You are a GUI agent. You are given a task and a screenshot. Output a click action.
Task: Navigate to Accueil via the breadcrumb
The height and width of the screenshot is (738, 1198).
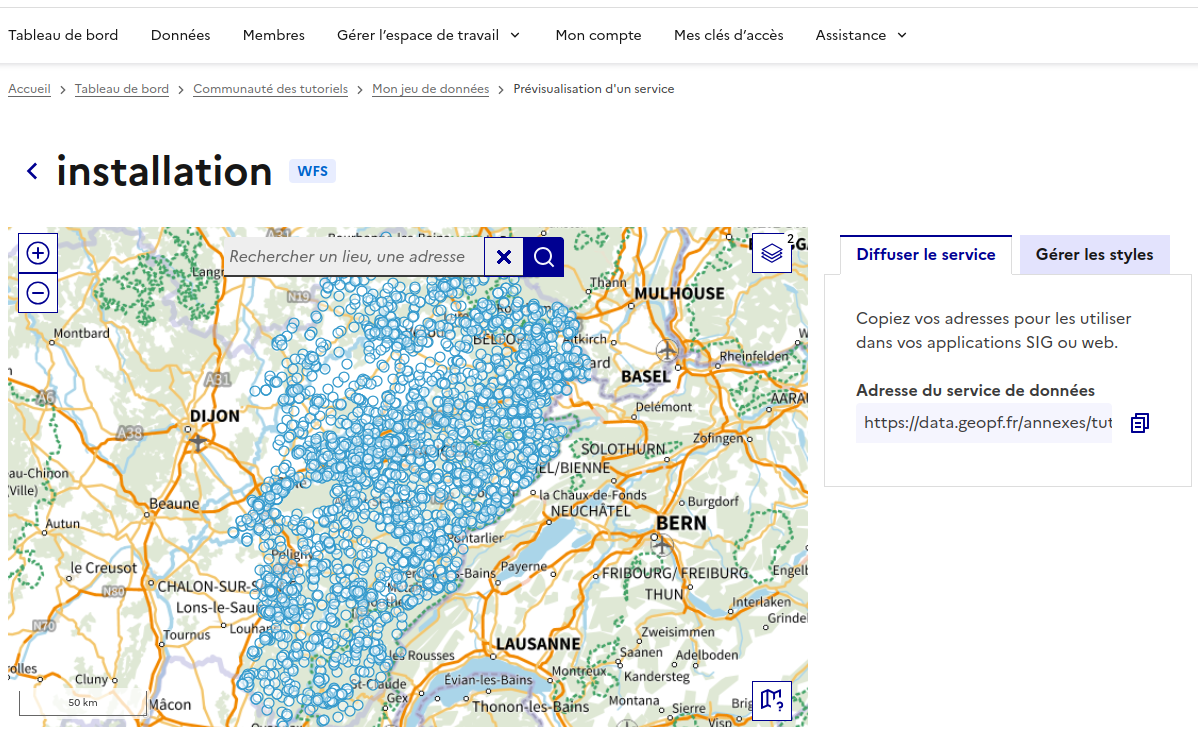click(x=29, y=88)
